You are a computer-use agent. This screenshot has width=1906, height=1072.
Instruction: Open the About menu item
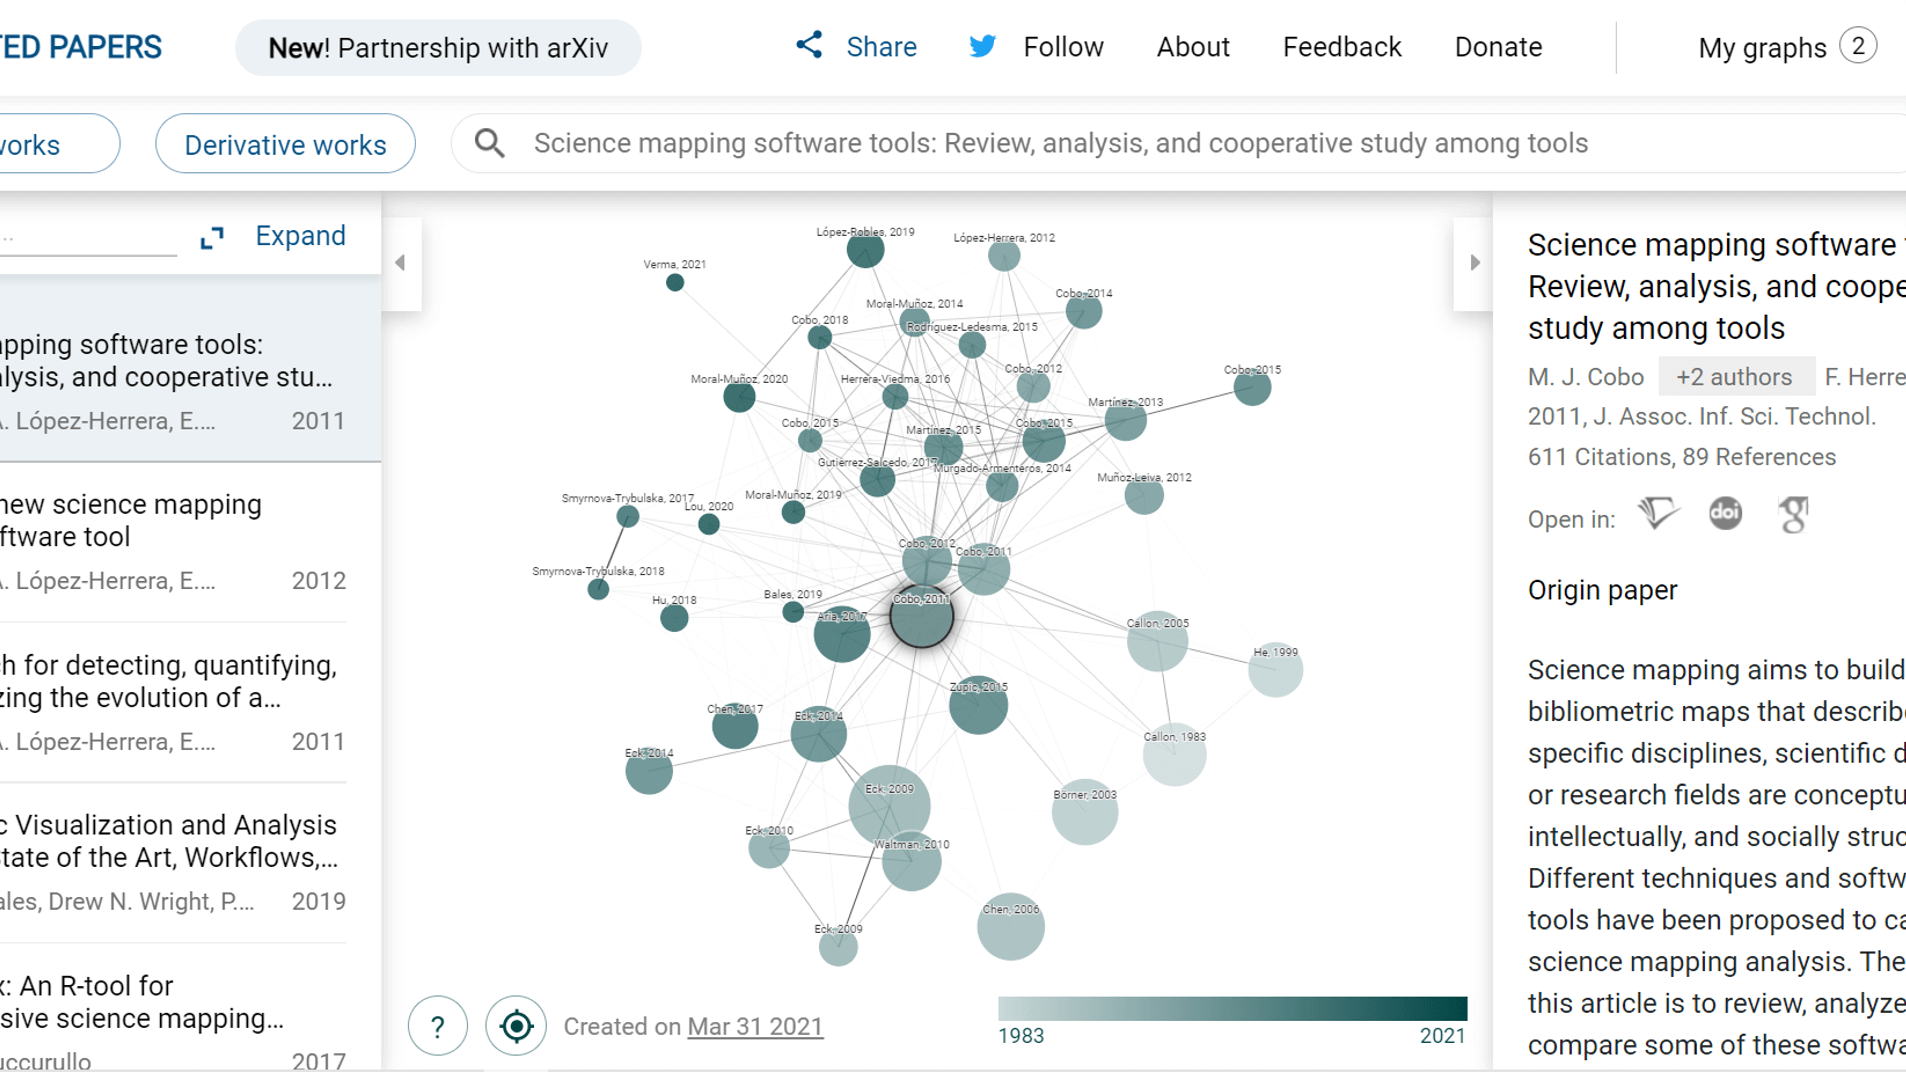click(x=1193, y=47)
